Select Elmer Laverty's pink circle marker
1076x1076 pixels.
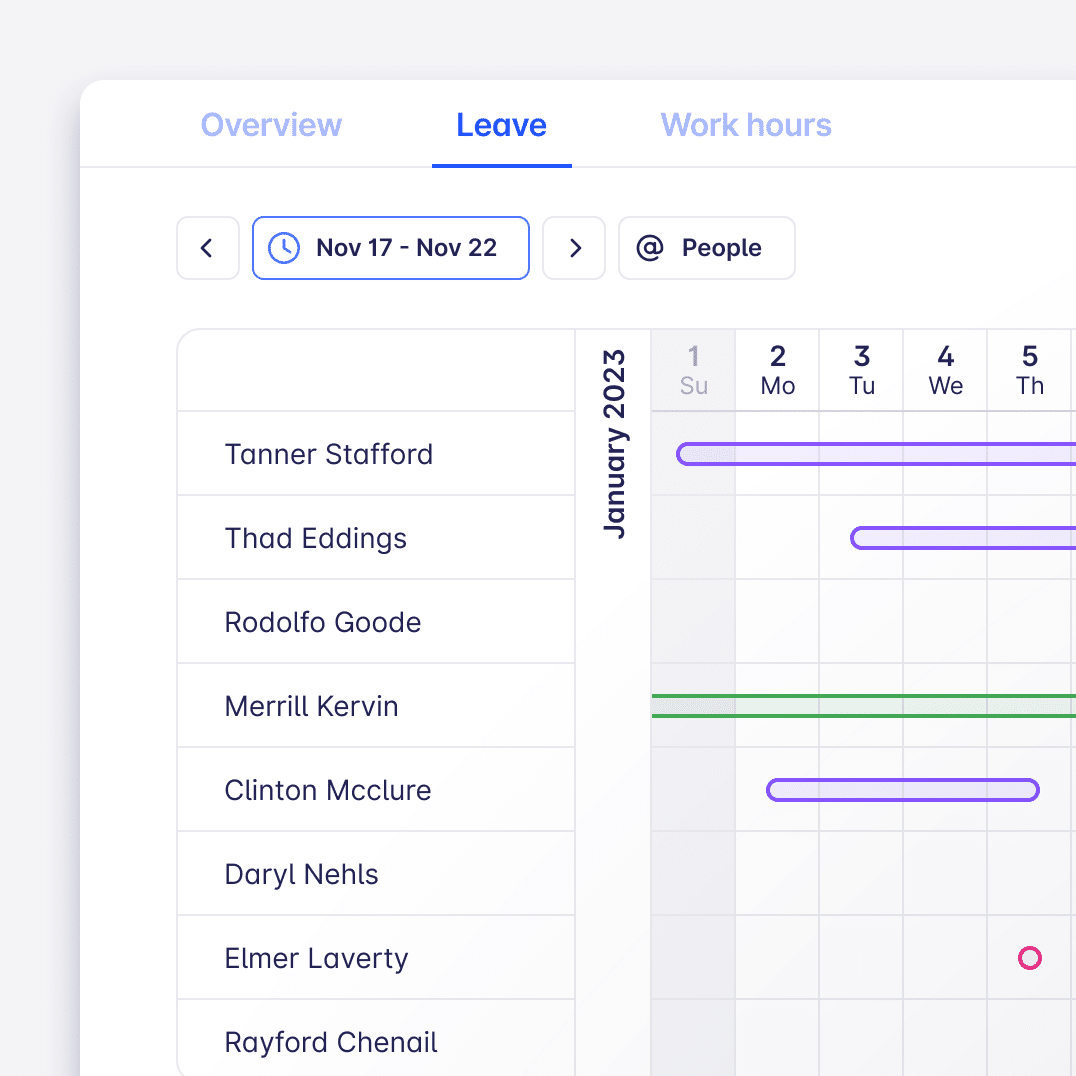(1029, 958)
